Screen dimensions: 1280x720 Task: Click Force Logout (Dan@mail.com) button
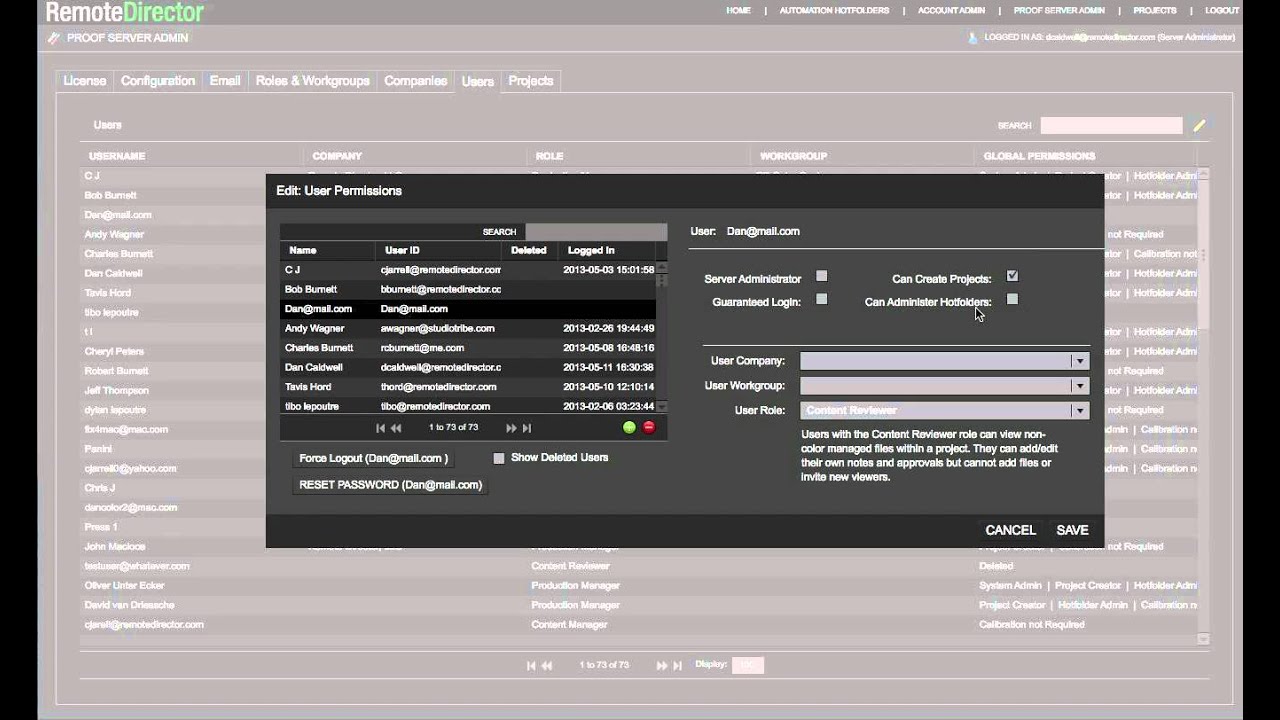pos(374,458)
